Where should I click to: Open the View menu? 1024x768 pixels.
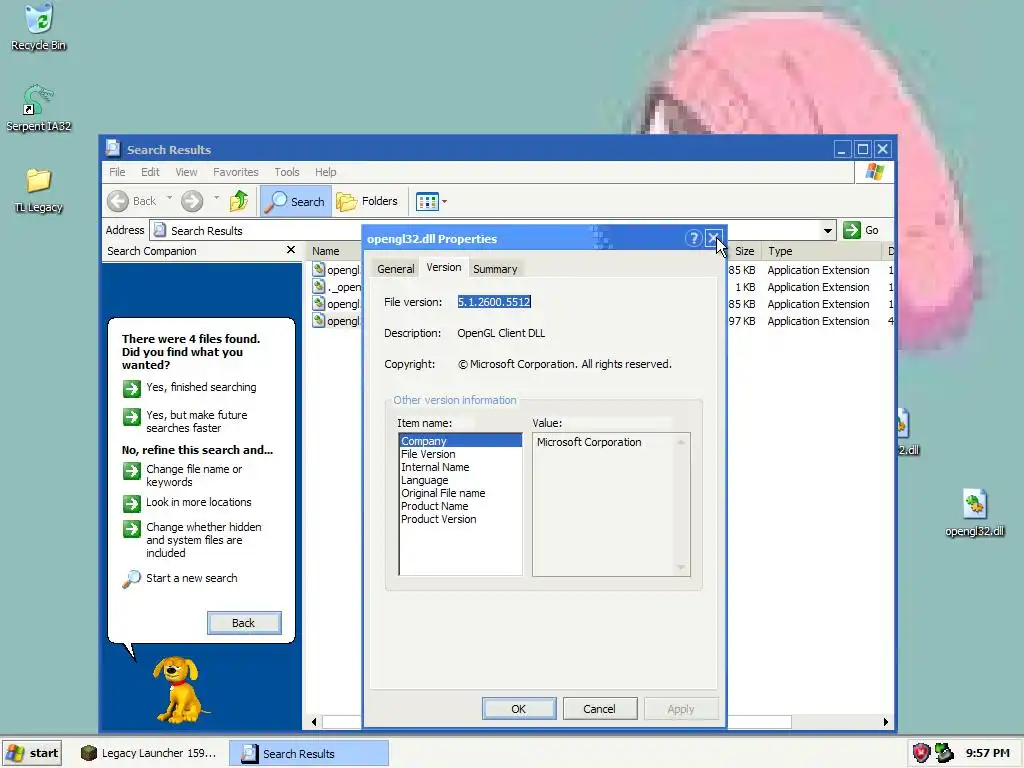tap(186, 172)
